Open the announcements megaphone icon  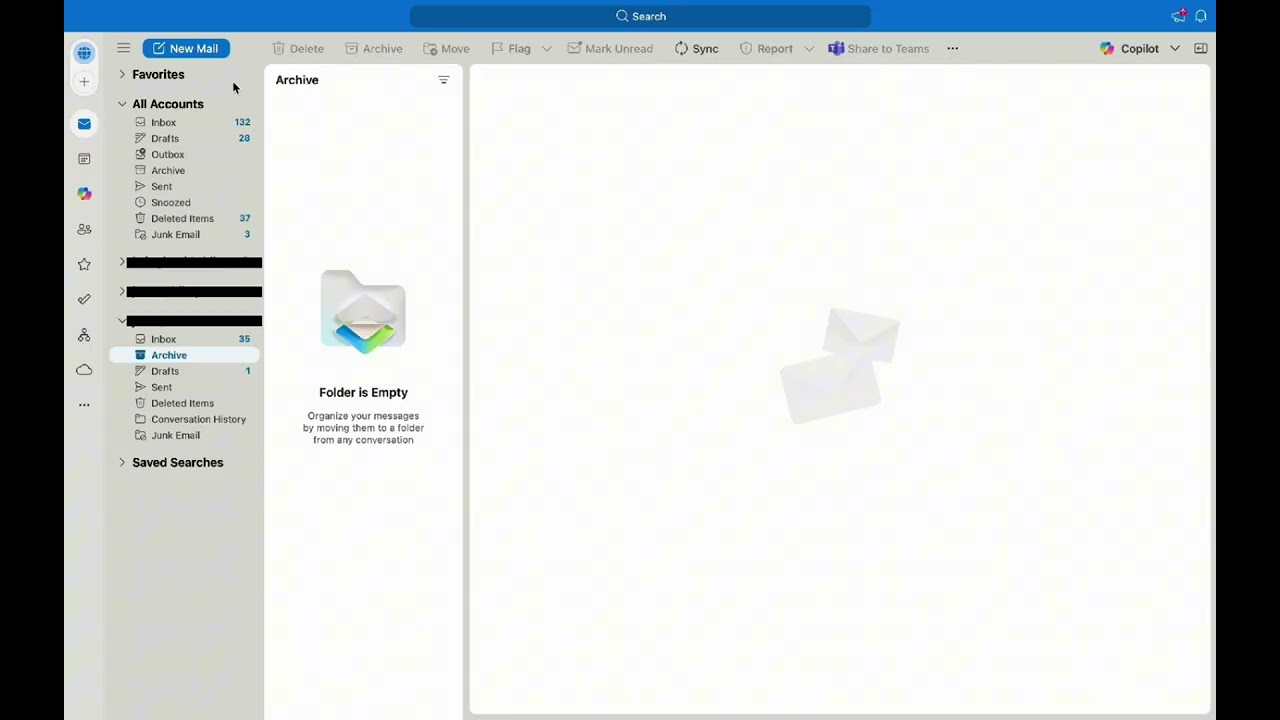1179,16
